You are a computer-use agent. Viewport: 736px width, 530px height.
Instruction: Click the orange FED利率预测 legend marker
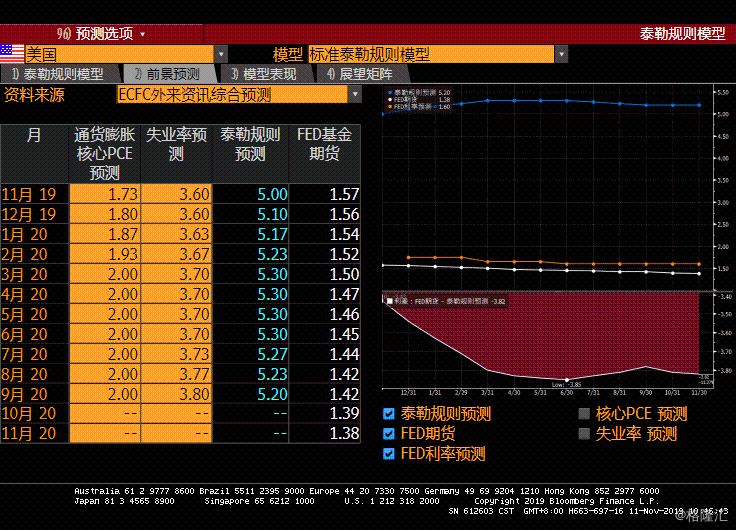[389, 106]
